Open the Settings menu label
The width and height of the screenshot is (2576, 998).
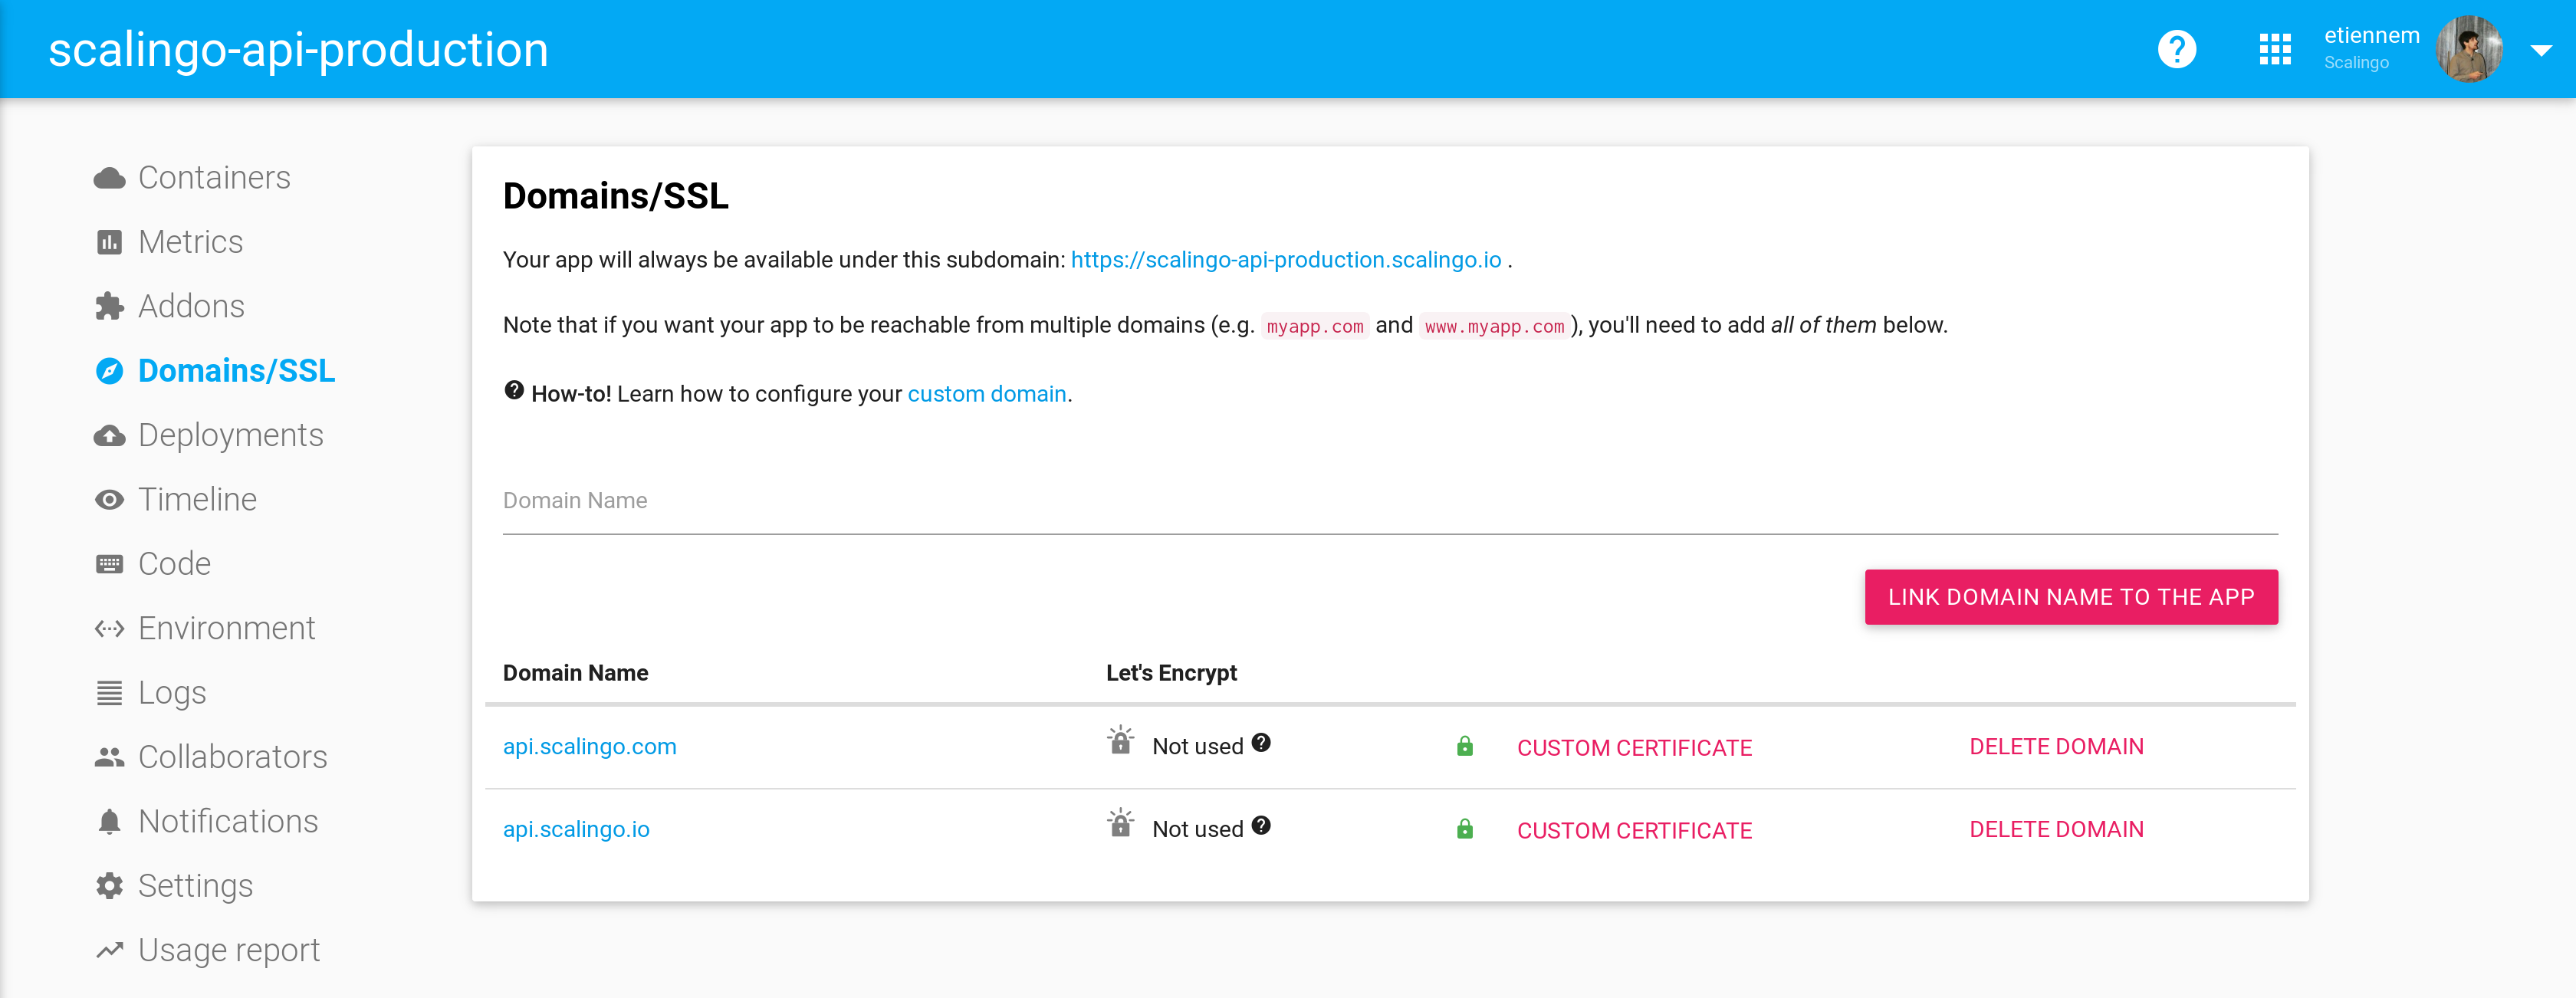195,886
